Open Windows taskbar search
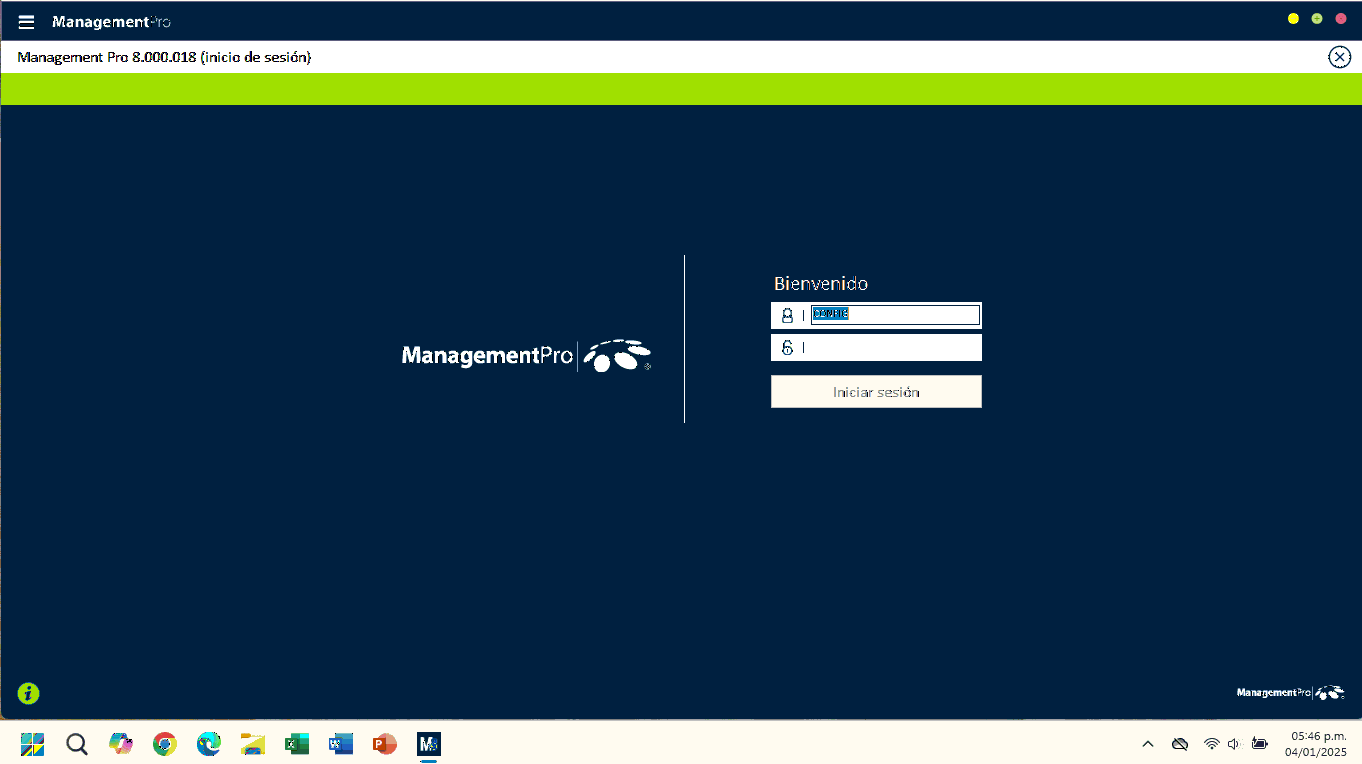 point(77,744)
